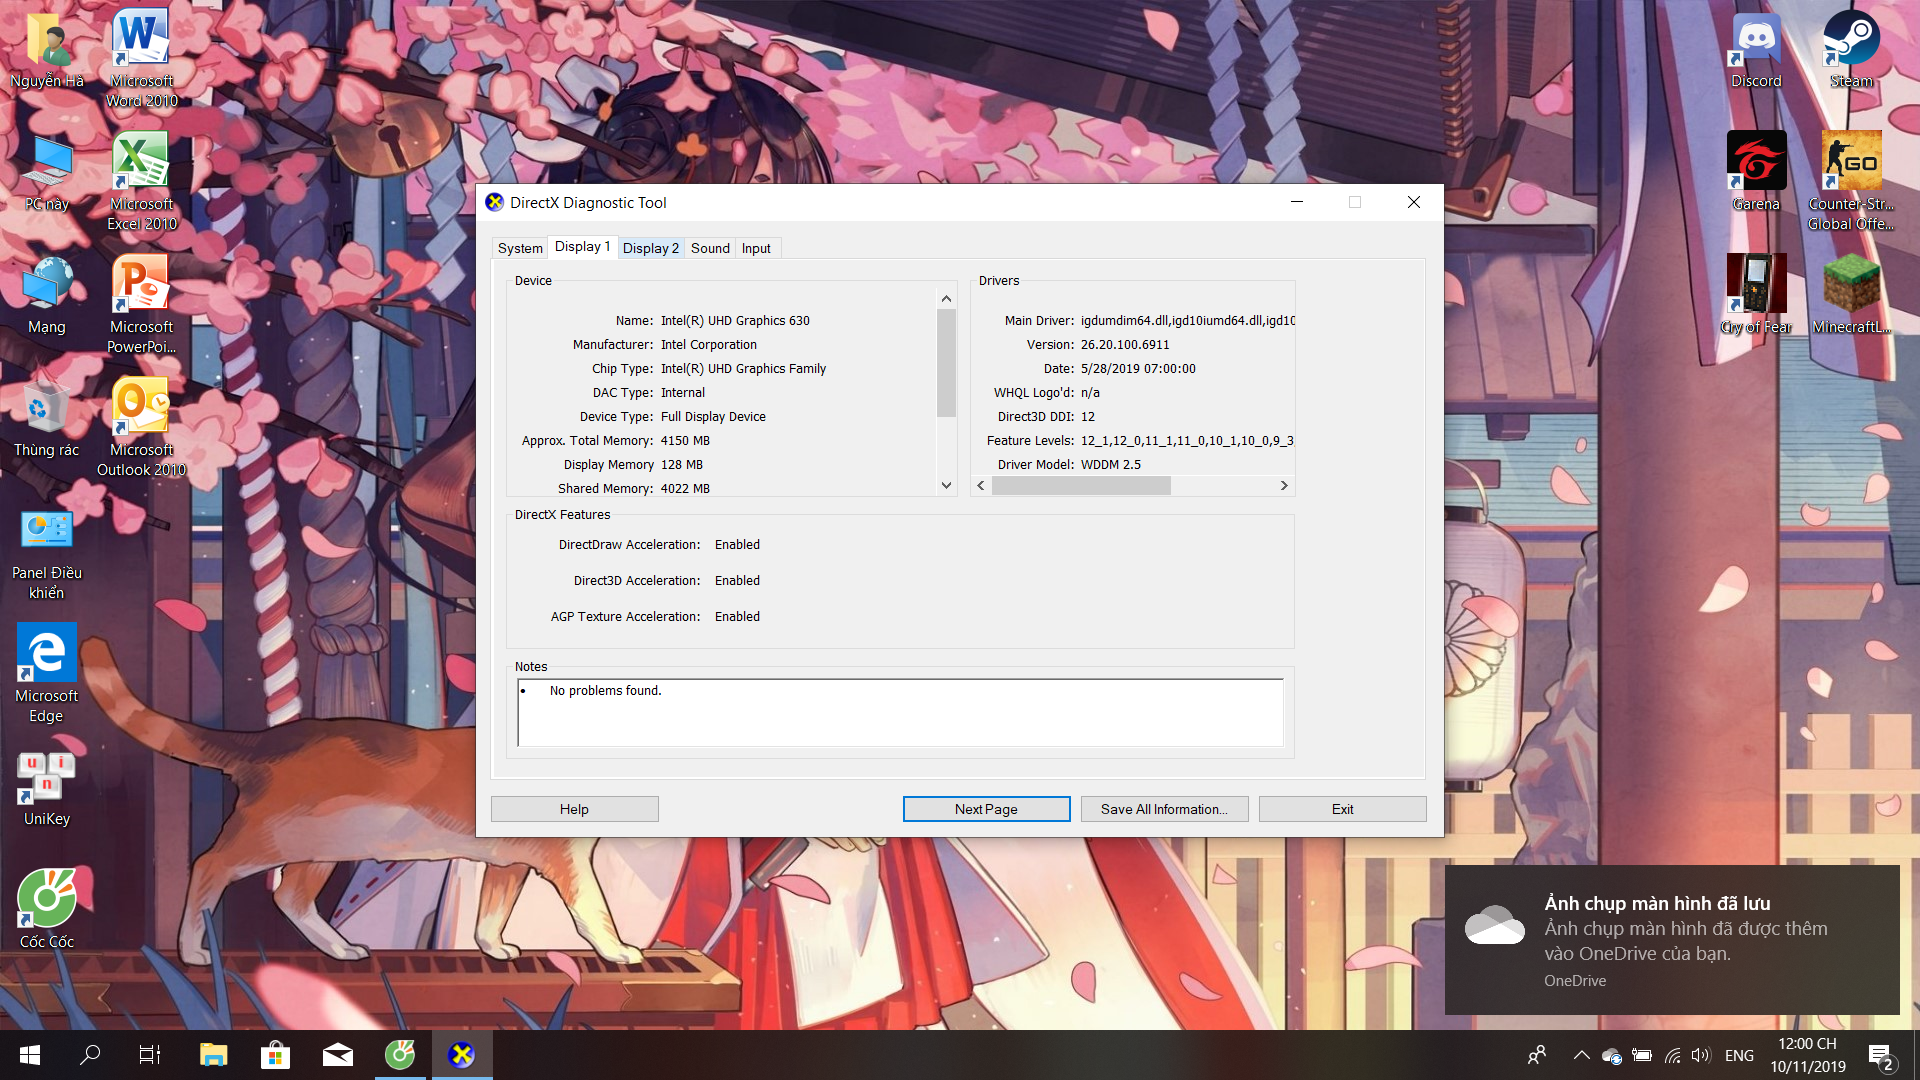Open Wi-Fi network tray icon
1920x1080 pixels.
pyautogui.click(x=1672, y=1055)
